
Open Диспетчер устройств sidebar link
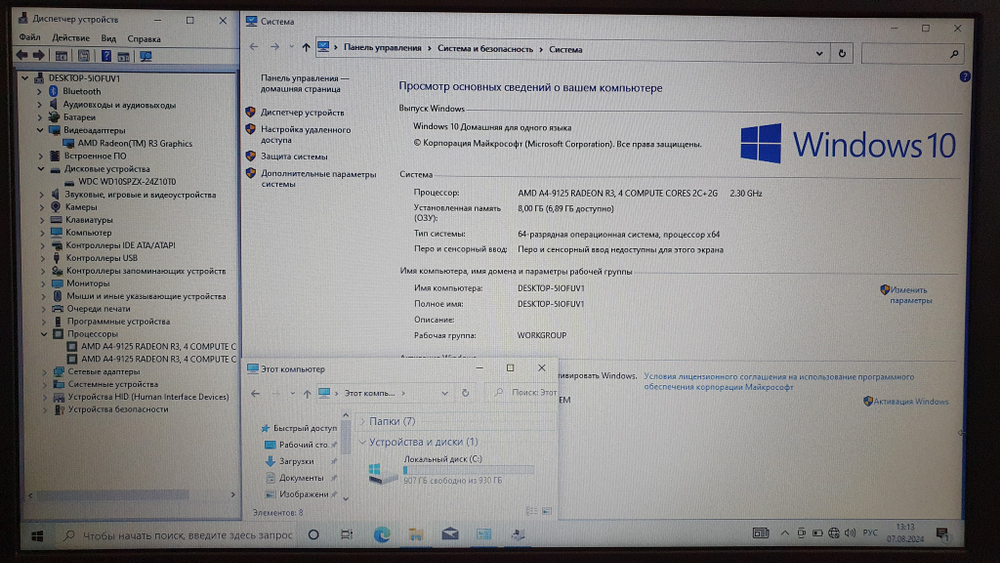pos(302,112)
